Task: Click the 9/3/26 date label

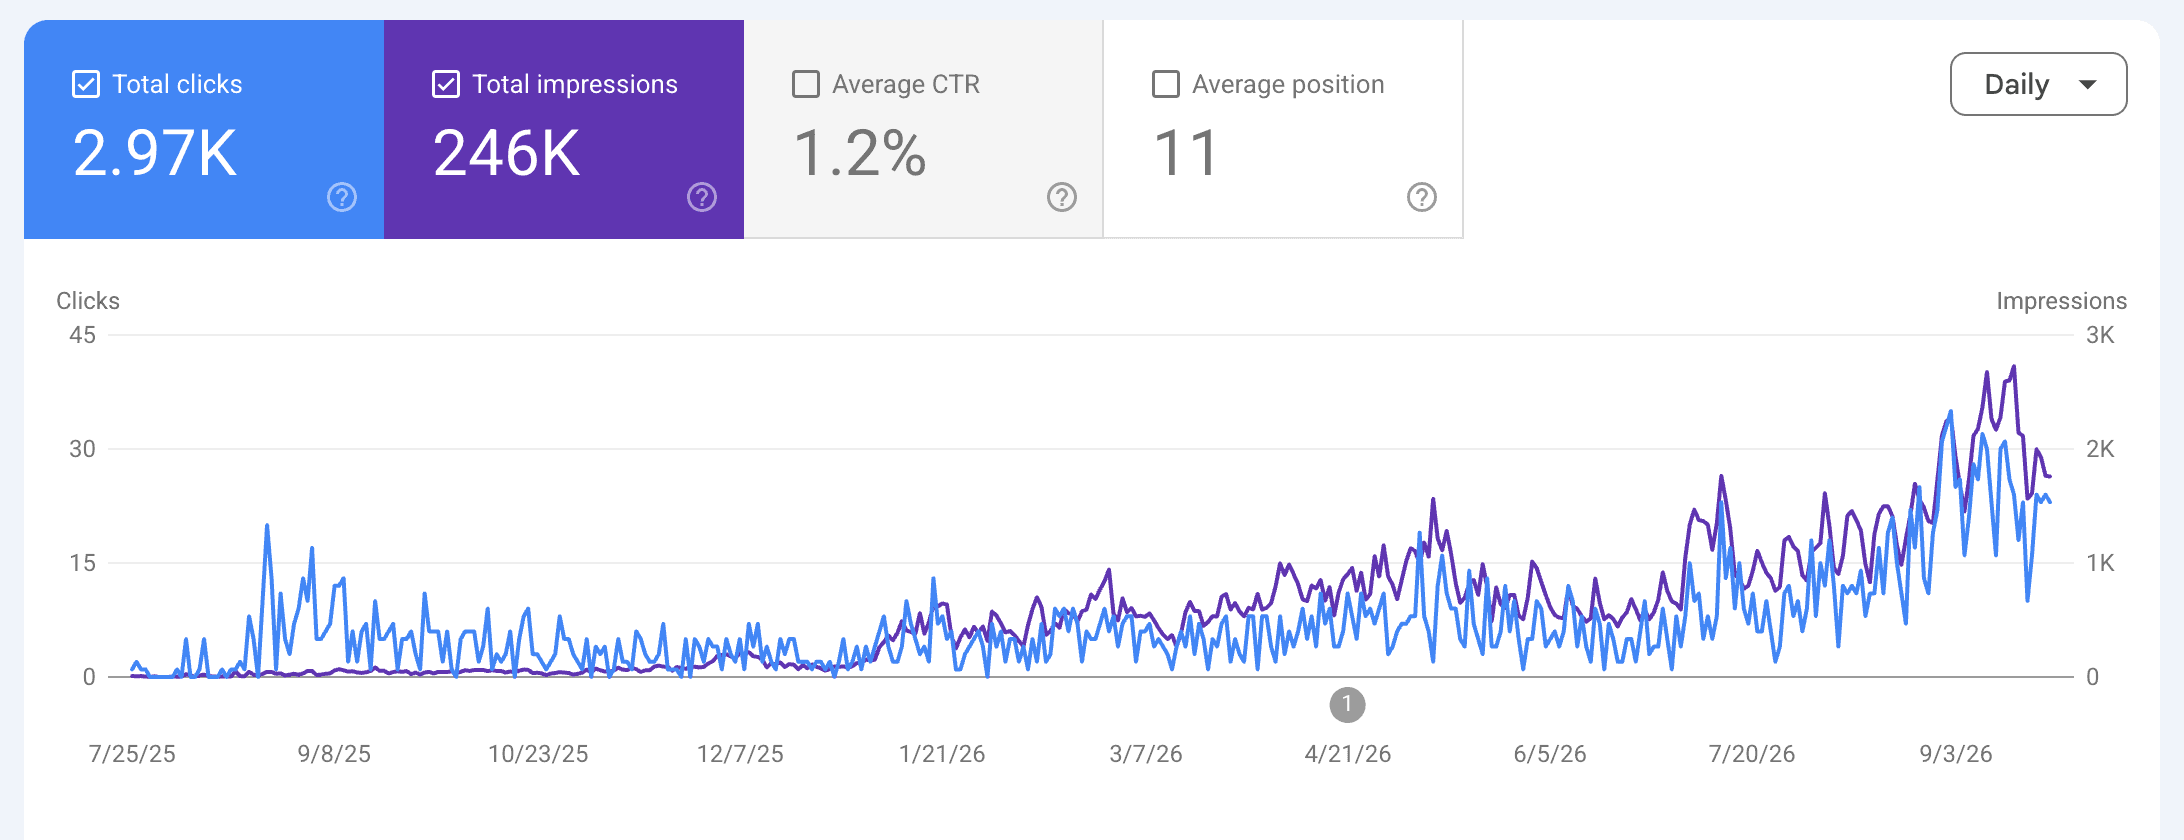Action: [x=1956, y=754]
